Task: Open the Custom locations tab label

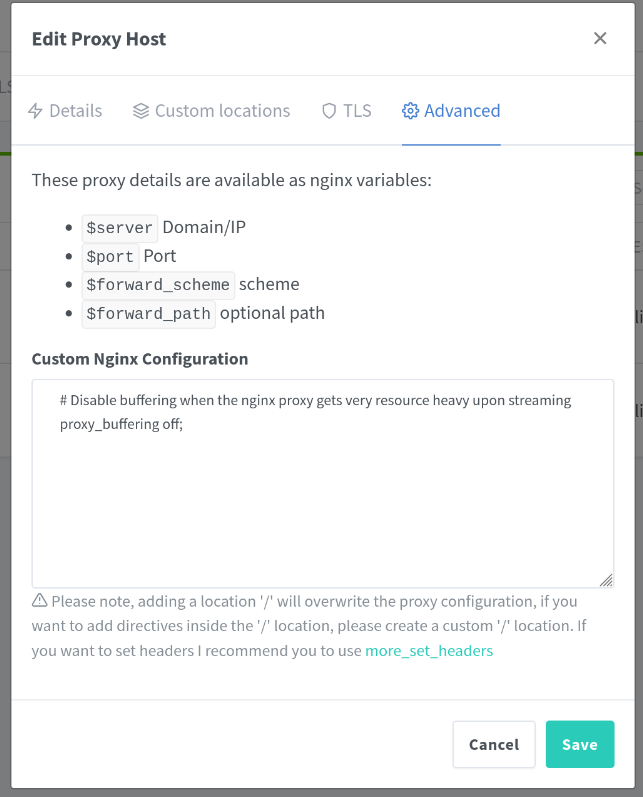Action: [222, 111]
